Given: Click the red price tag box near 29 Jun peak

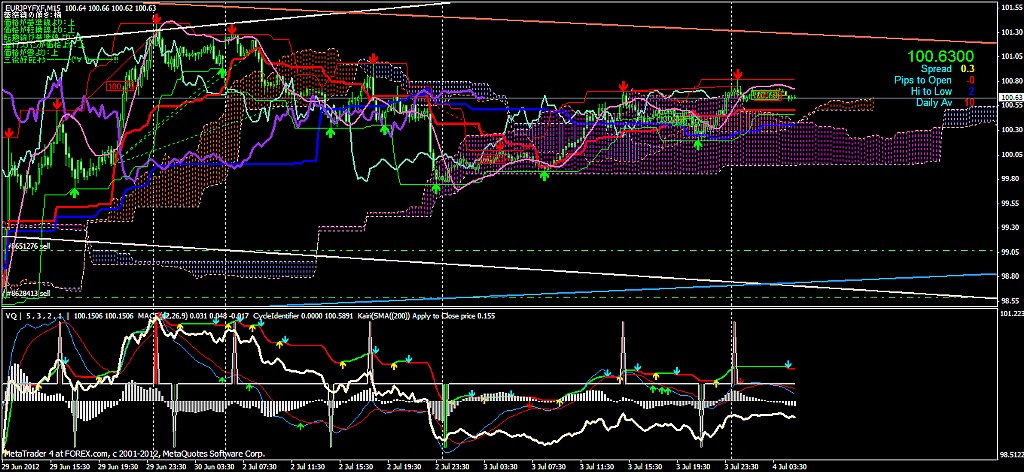Looking at the screenshot, I should pos(117,87).
